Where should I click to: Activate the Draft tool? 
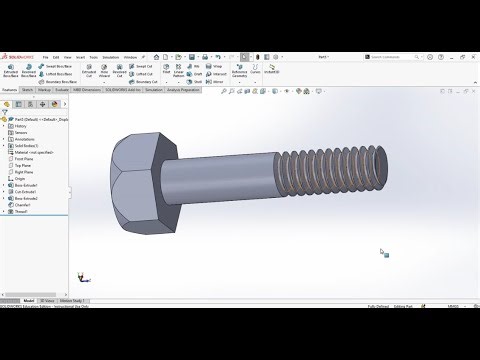[195, 74]
